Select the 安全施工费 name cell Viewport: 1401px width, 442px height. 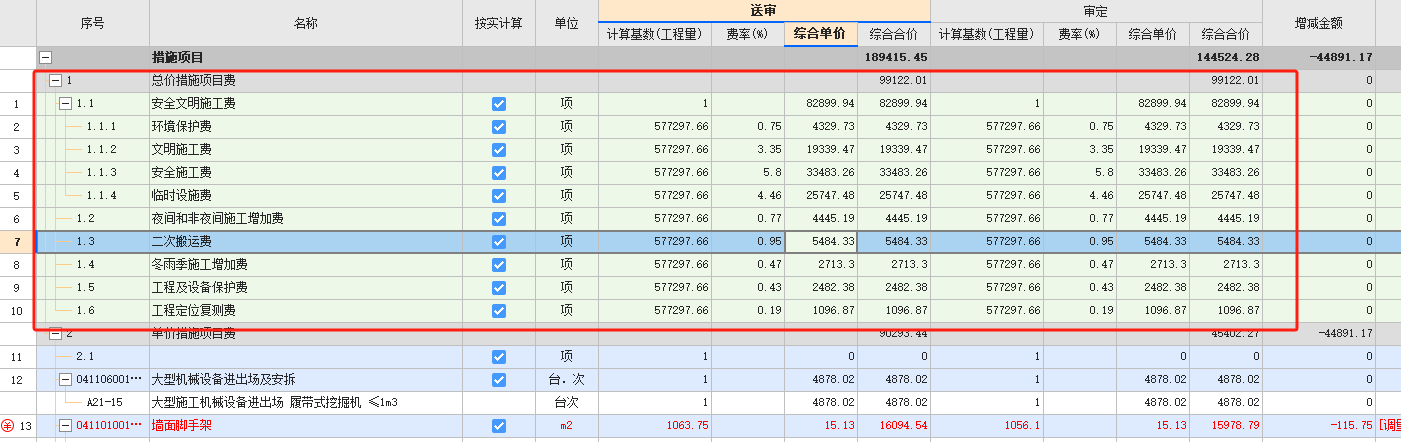[x=306, y=172]
